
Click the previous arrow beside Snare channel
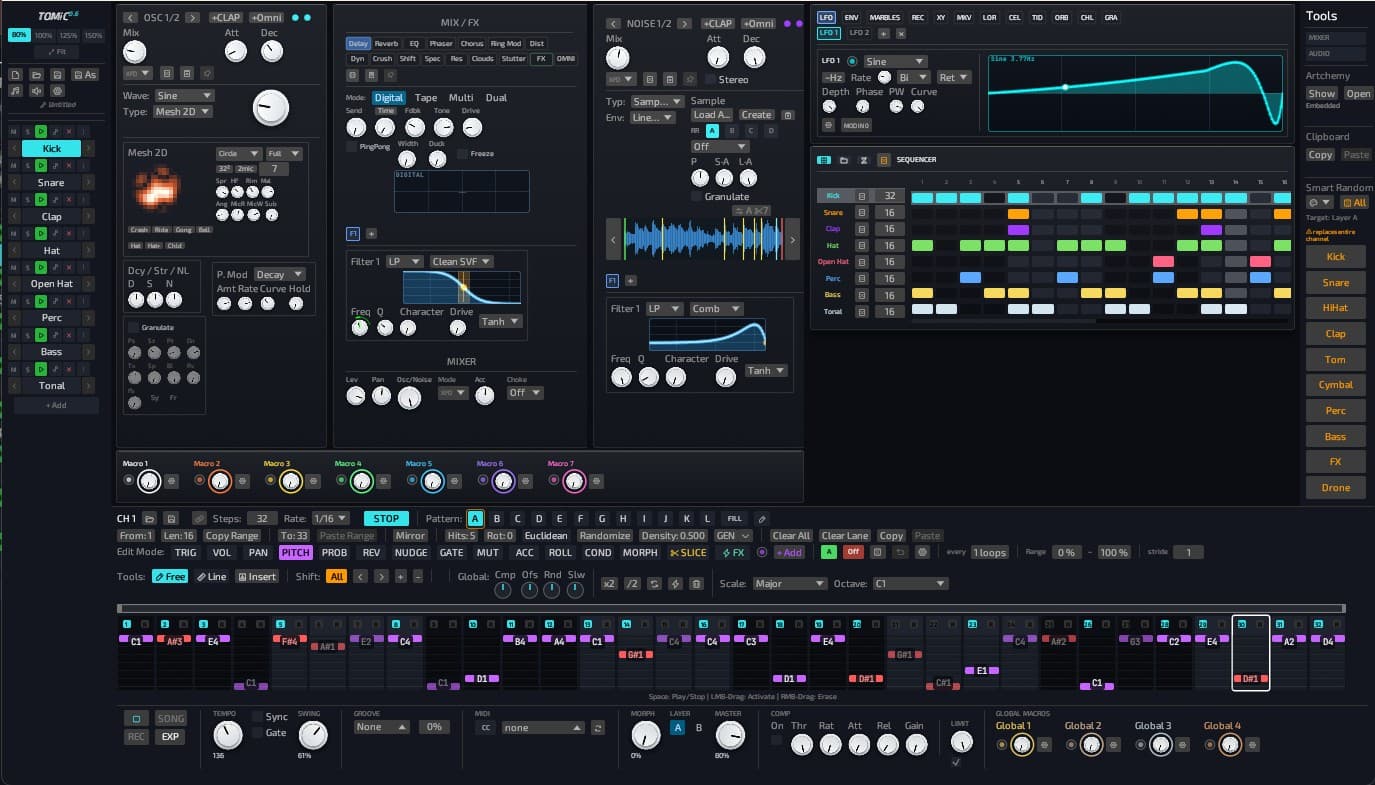pyautogui.click(x=13, y=182)
